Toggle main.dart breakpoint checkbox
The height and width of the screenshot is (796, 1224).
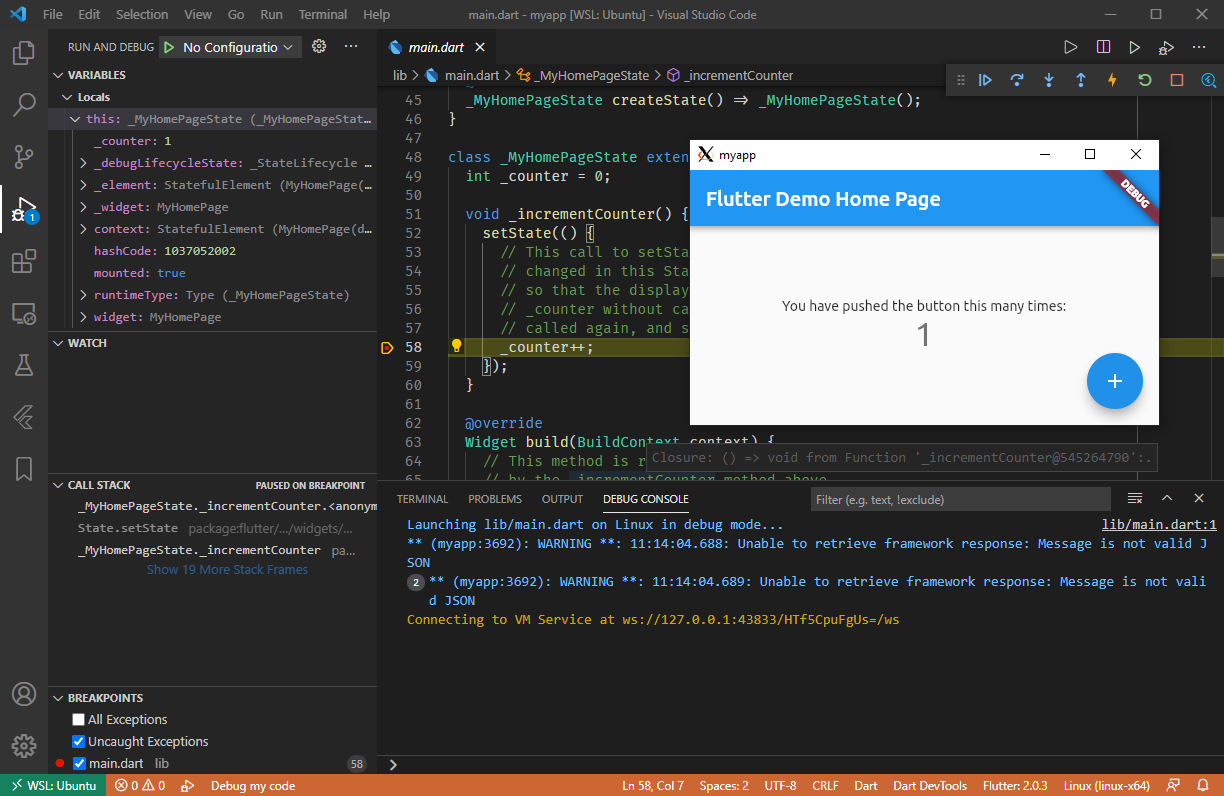(80, 764)
